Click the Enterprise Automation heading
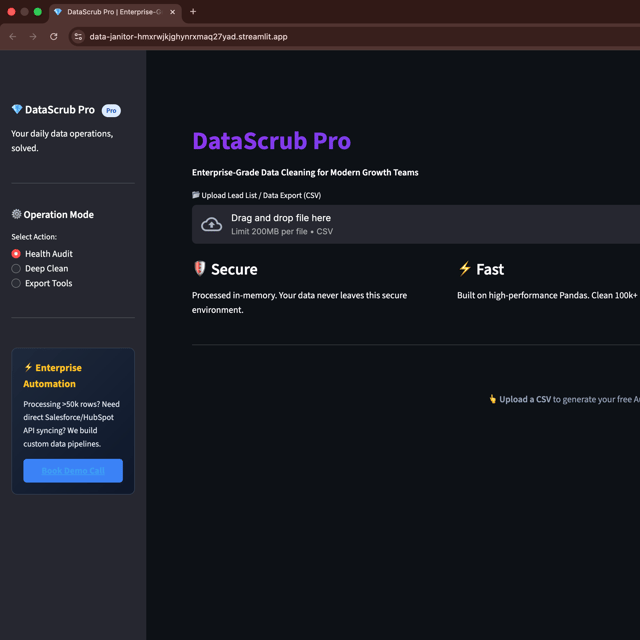Viewport: 640px width, 640px height. (x=53, y=376)
